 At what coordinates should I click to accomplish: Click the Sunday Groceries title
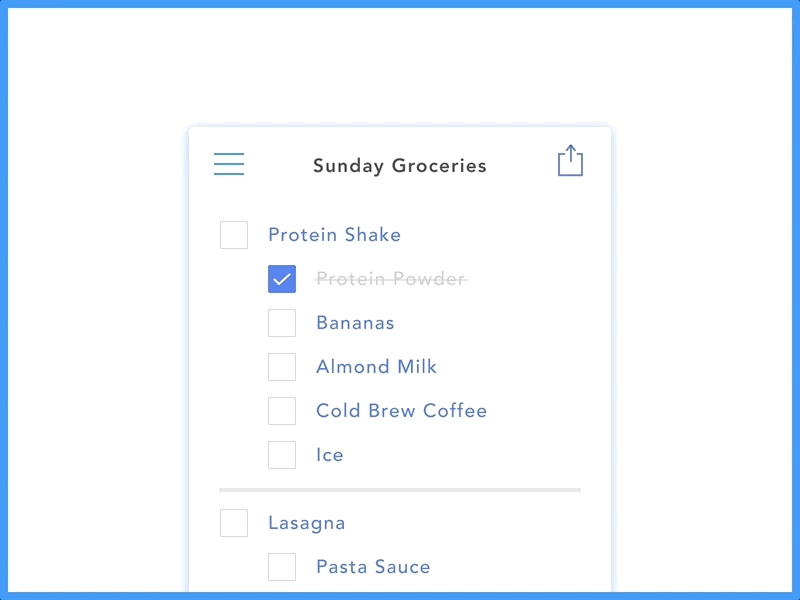point(398,166)
